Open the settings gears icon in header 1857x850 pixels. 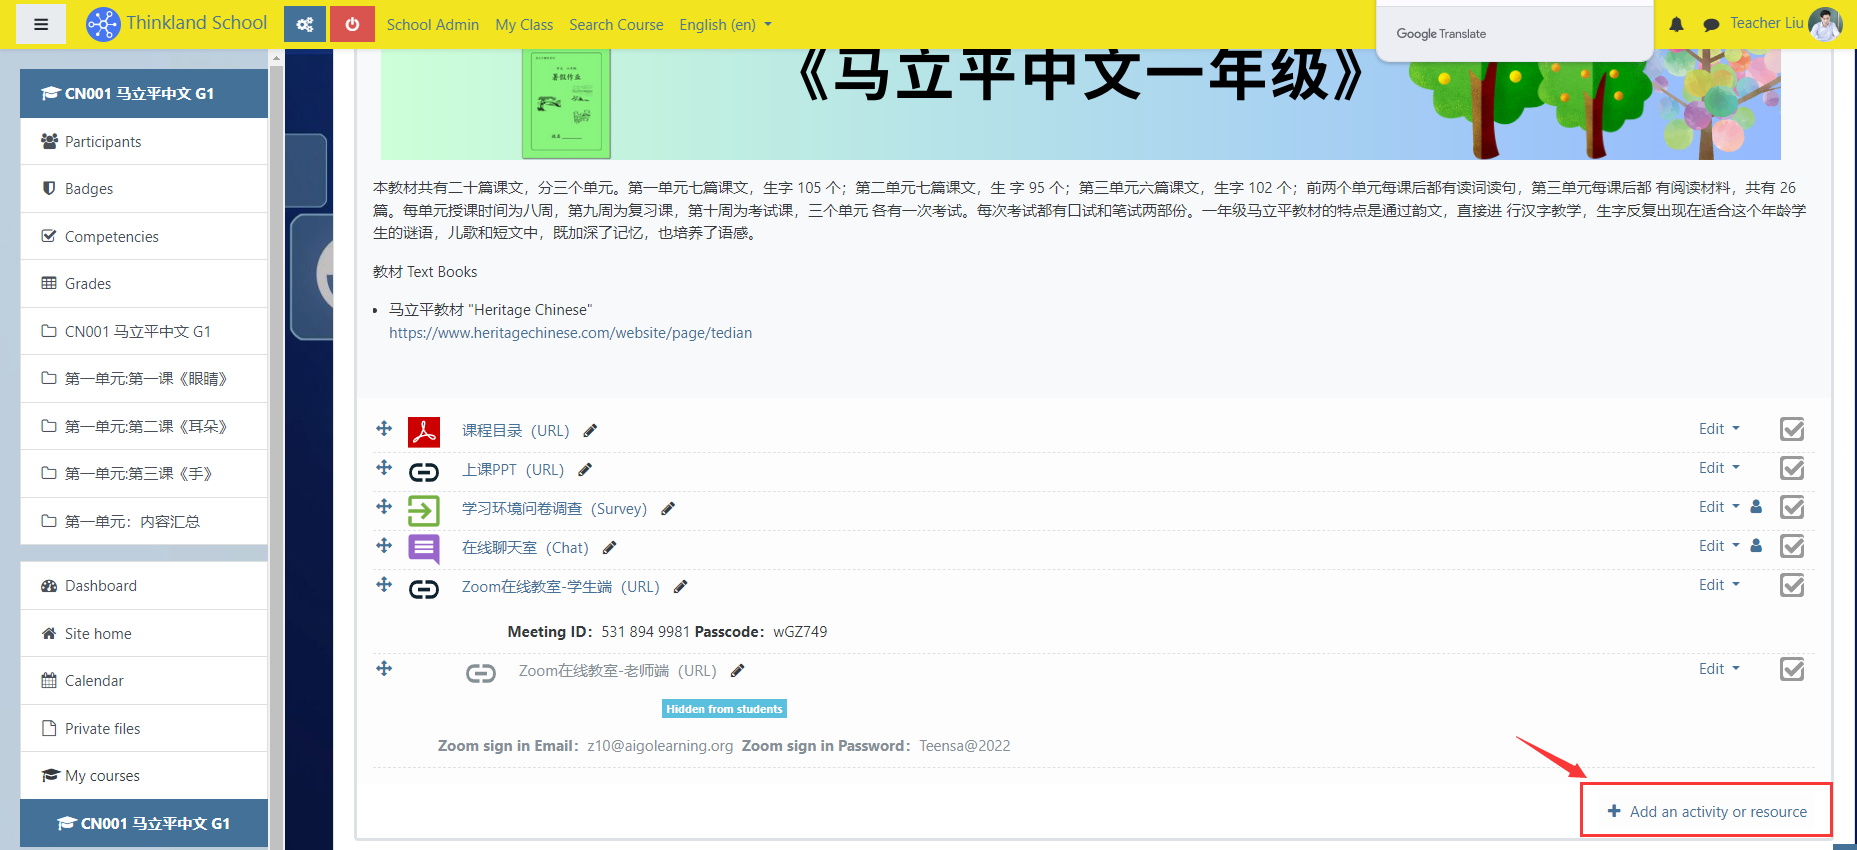[305, 24]
